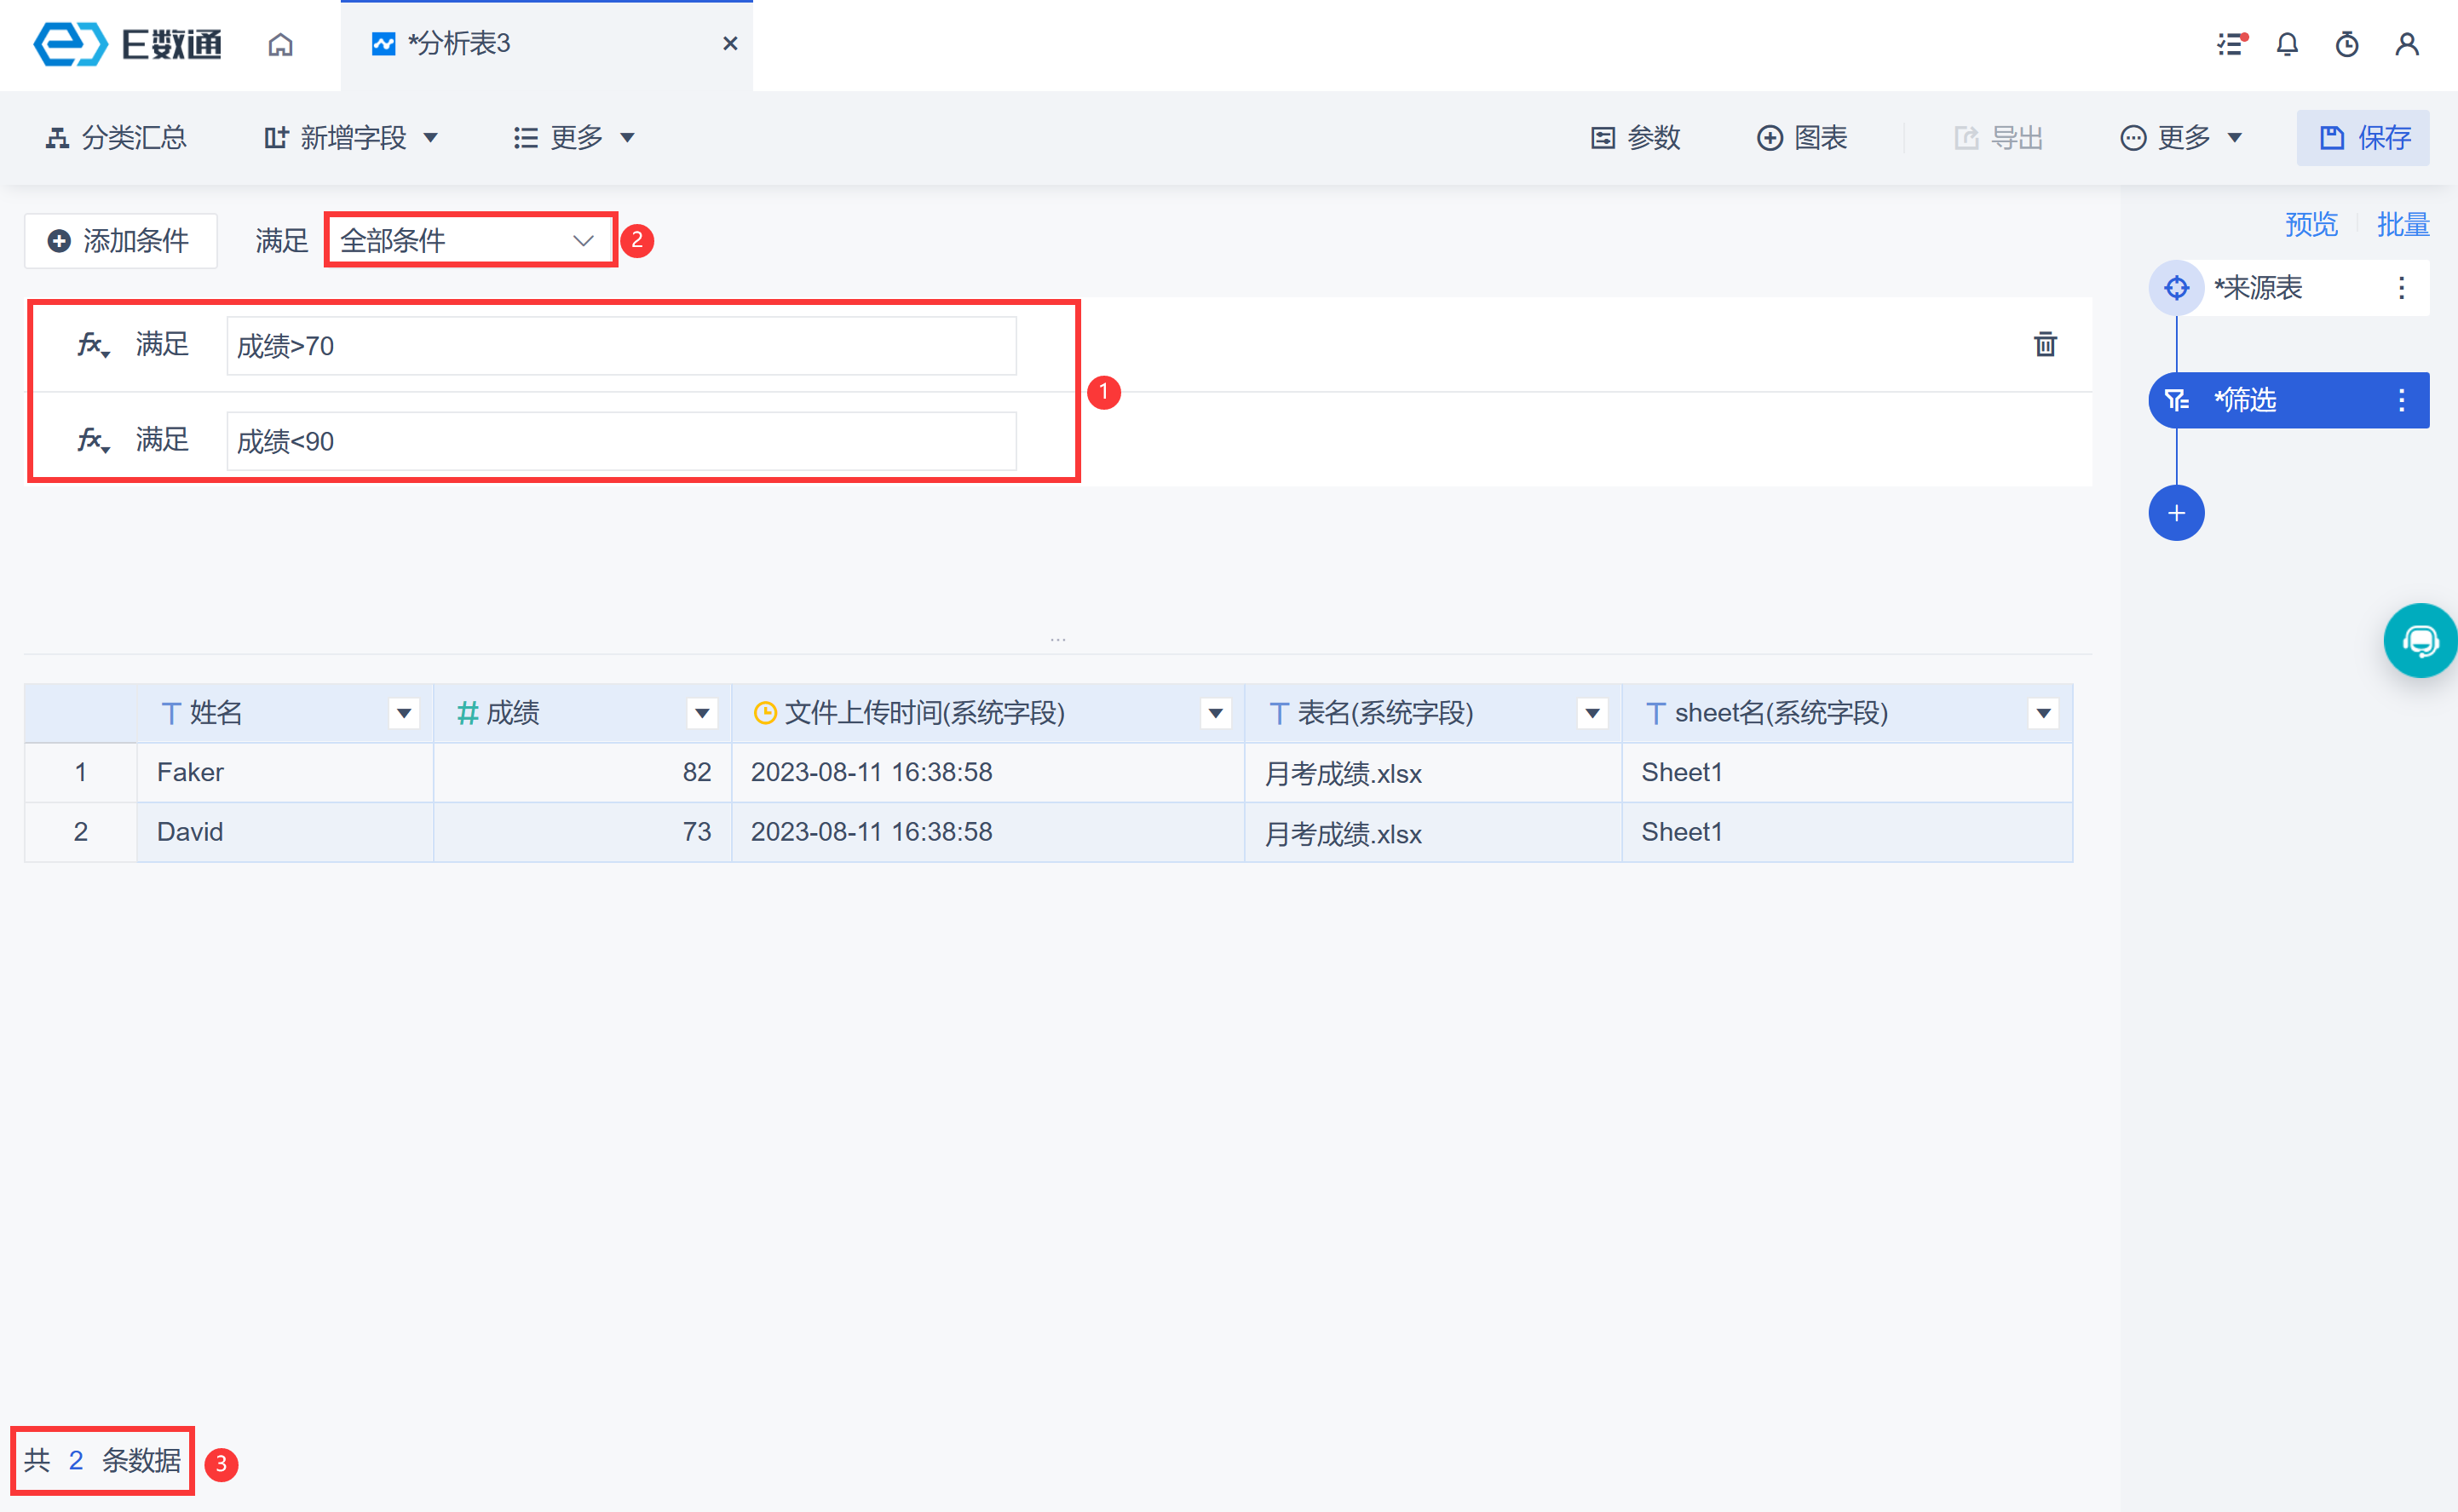The width and height of the screenshot is (2458, 1512).
Task: Expand the 全部条件 dropdown
Action: tap(469, 241)
